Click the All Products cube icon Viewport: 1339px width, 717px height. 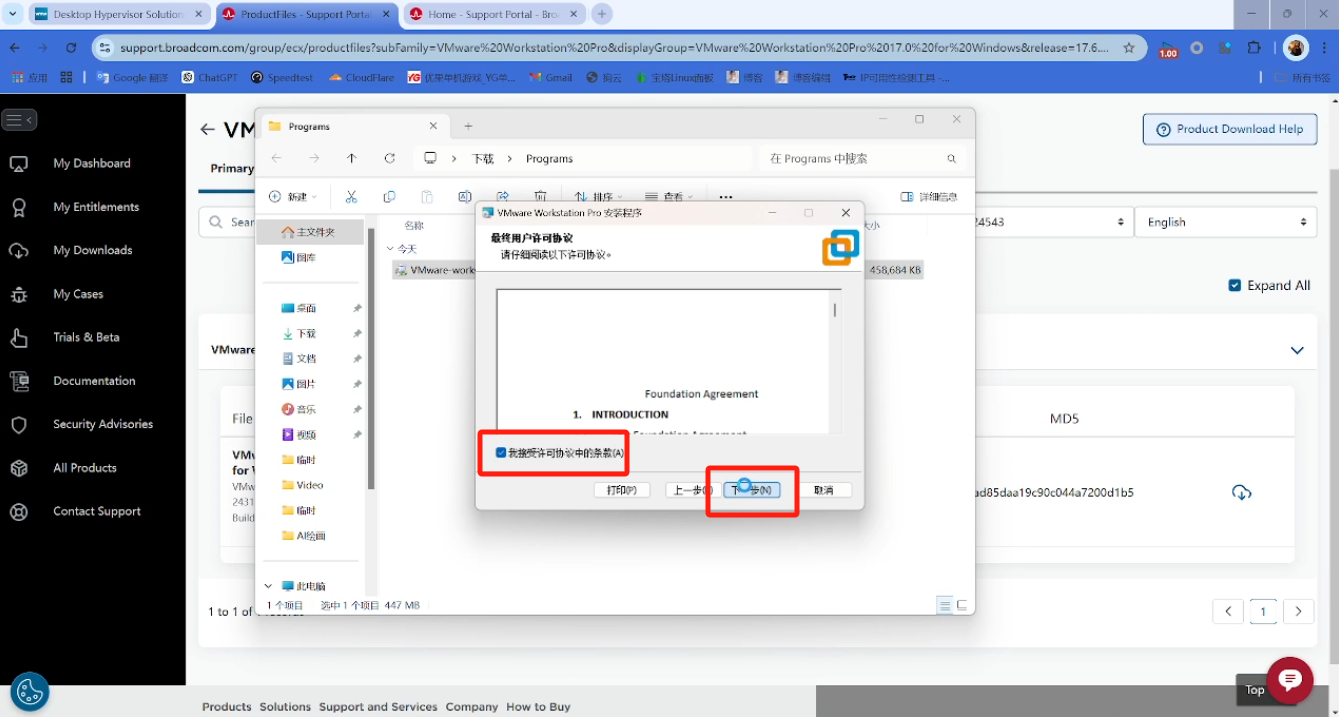18,468
